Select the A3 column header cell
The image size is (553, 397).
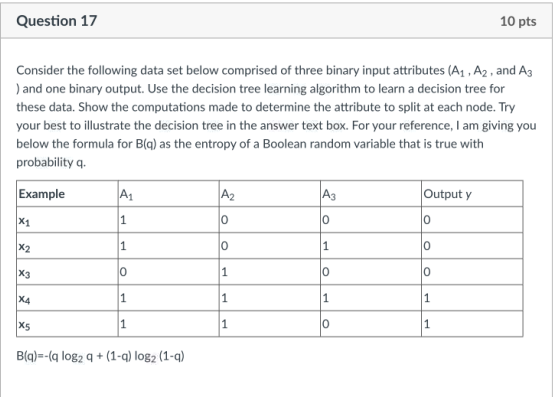coord(371,194)
